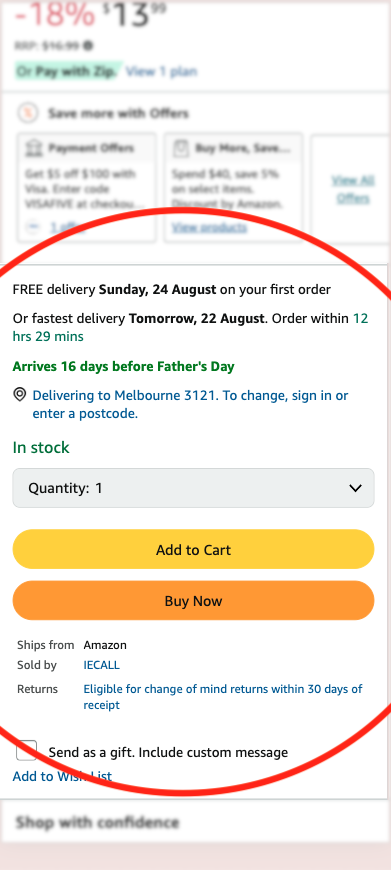Add the item to cart

click(x=194, y=549)
